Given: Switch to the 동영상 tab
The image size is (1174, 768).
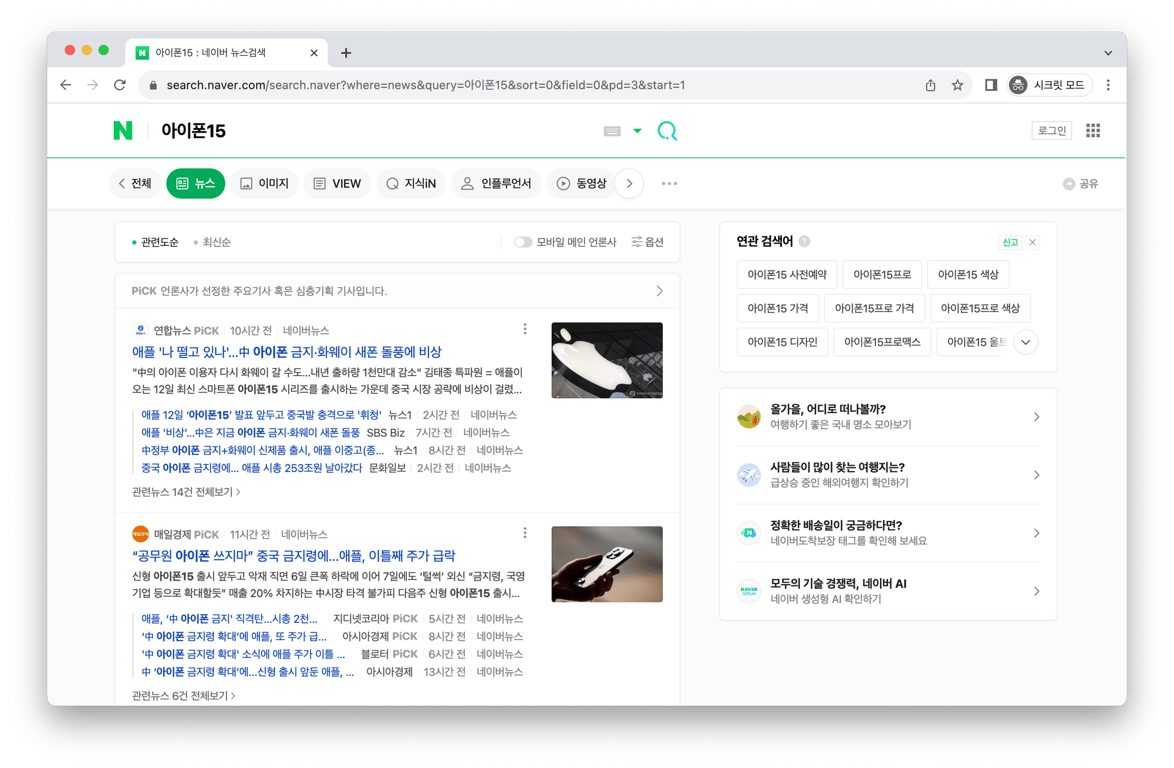Looking at the screenshot, I should [581, 183].
